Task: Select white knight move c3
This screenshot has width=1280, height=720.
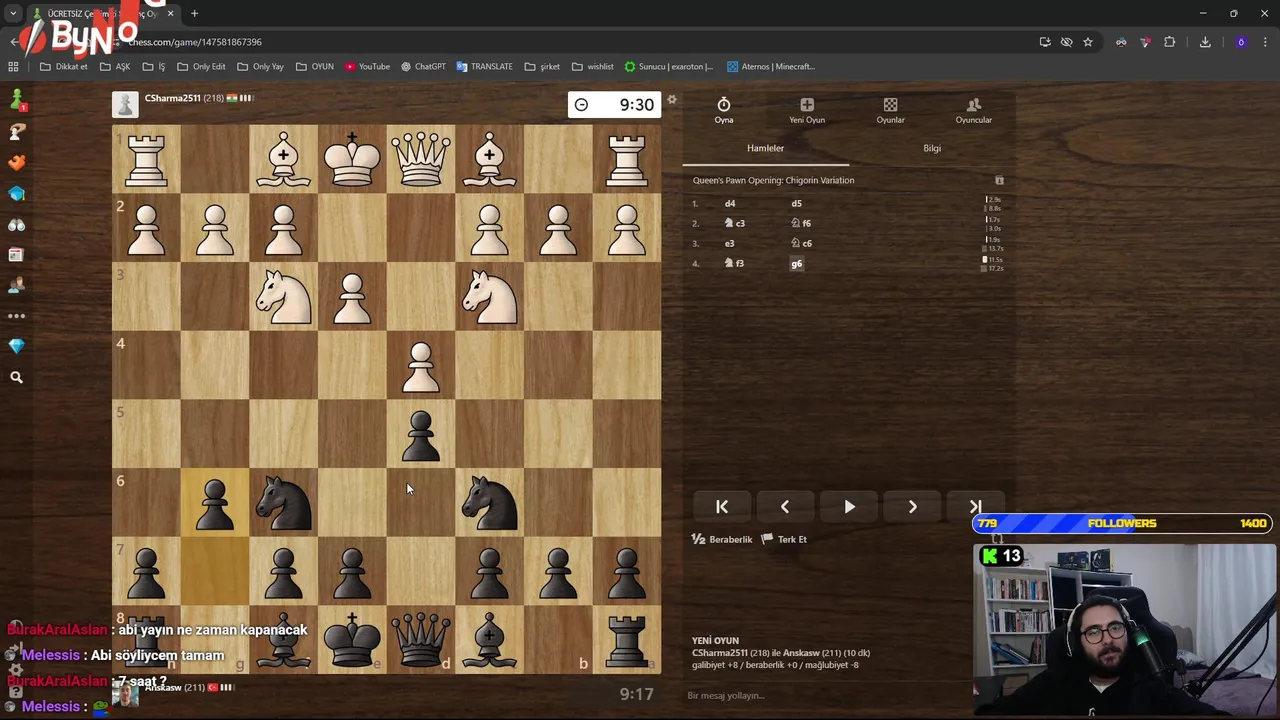Action: [x=735, y=223]
